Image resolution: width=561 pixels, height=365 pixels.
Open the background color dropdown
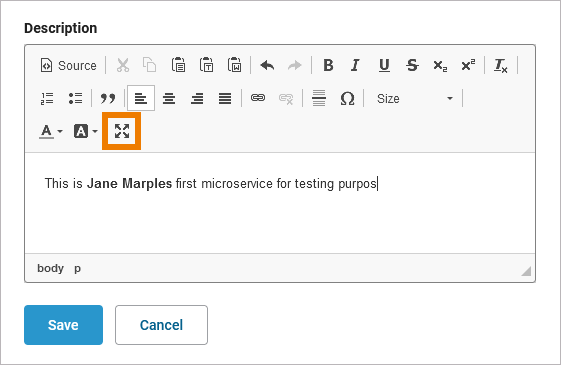click(x=85, y=131)
